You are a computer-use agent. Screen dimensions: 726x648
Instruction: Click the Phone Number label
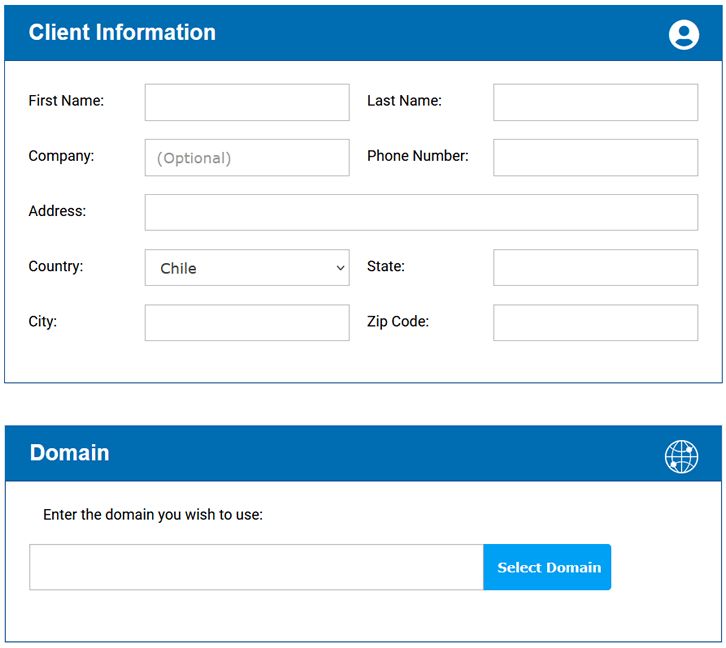(x=418, y=156)
